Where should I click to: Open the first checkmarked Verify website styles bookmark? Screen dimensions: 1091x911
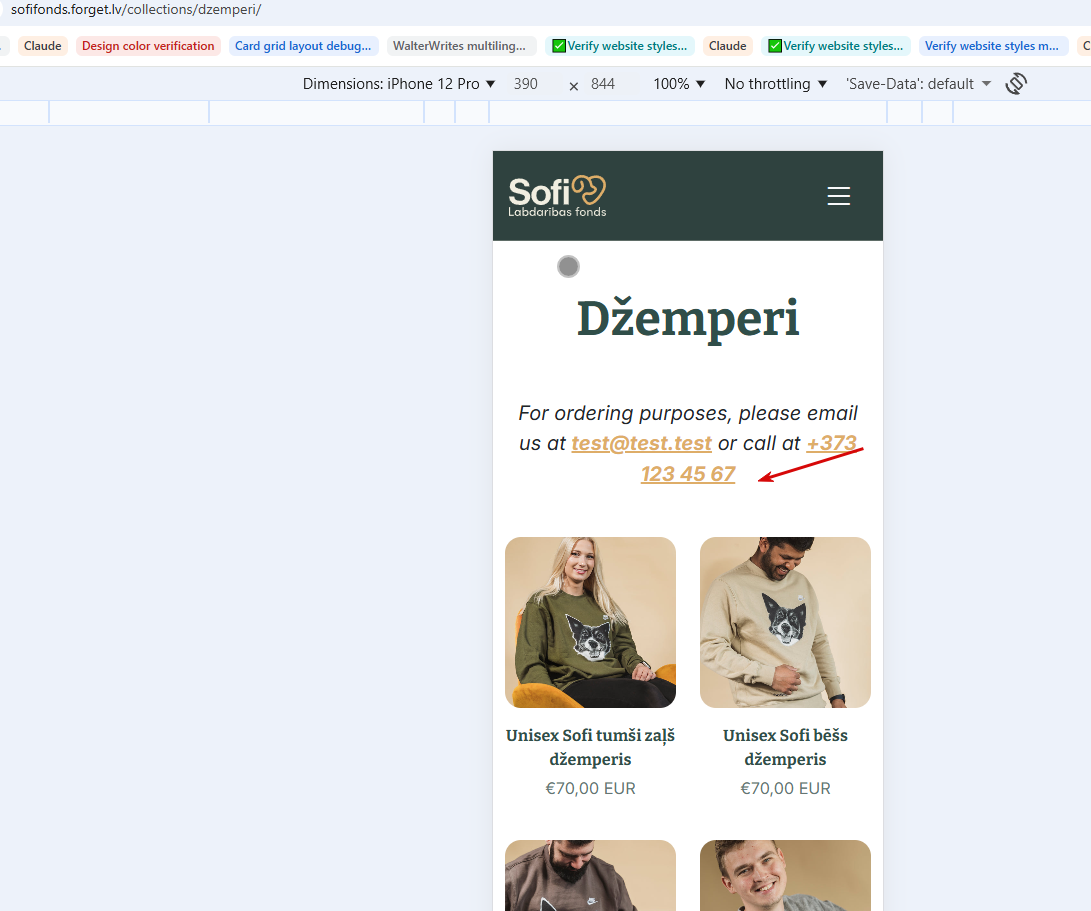coord(620,46)
